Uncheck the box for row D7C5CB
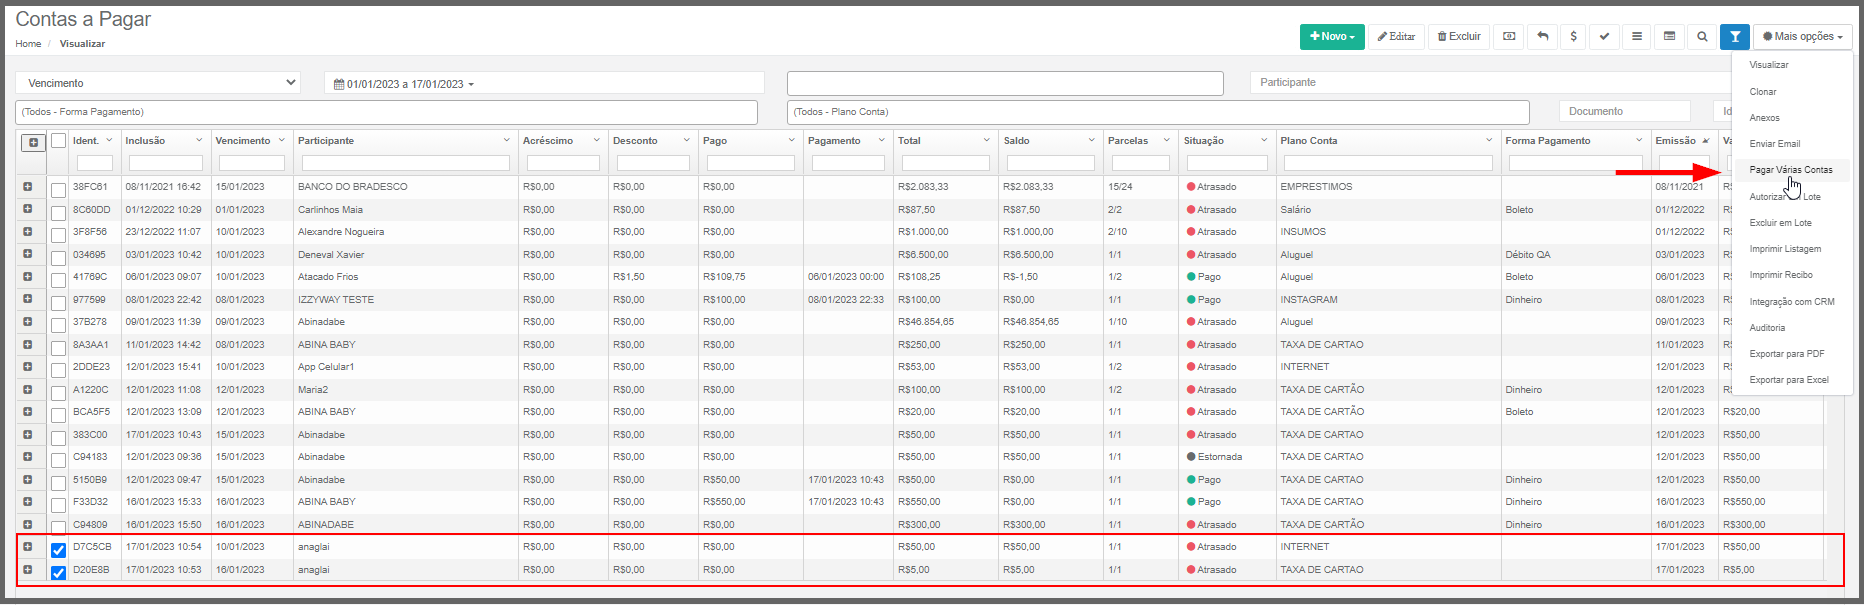 click(x=59, y=550)
